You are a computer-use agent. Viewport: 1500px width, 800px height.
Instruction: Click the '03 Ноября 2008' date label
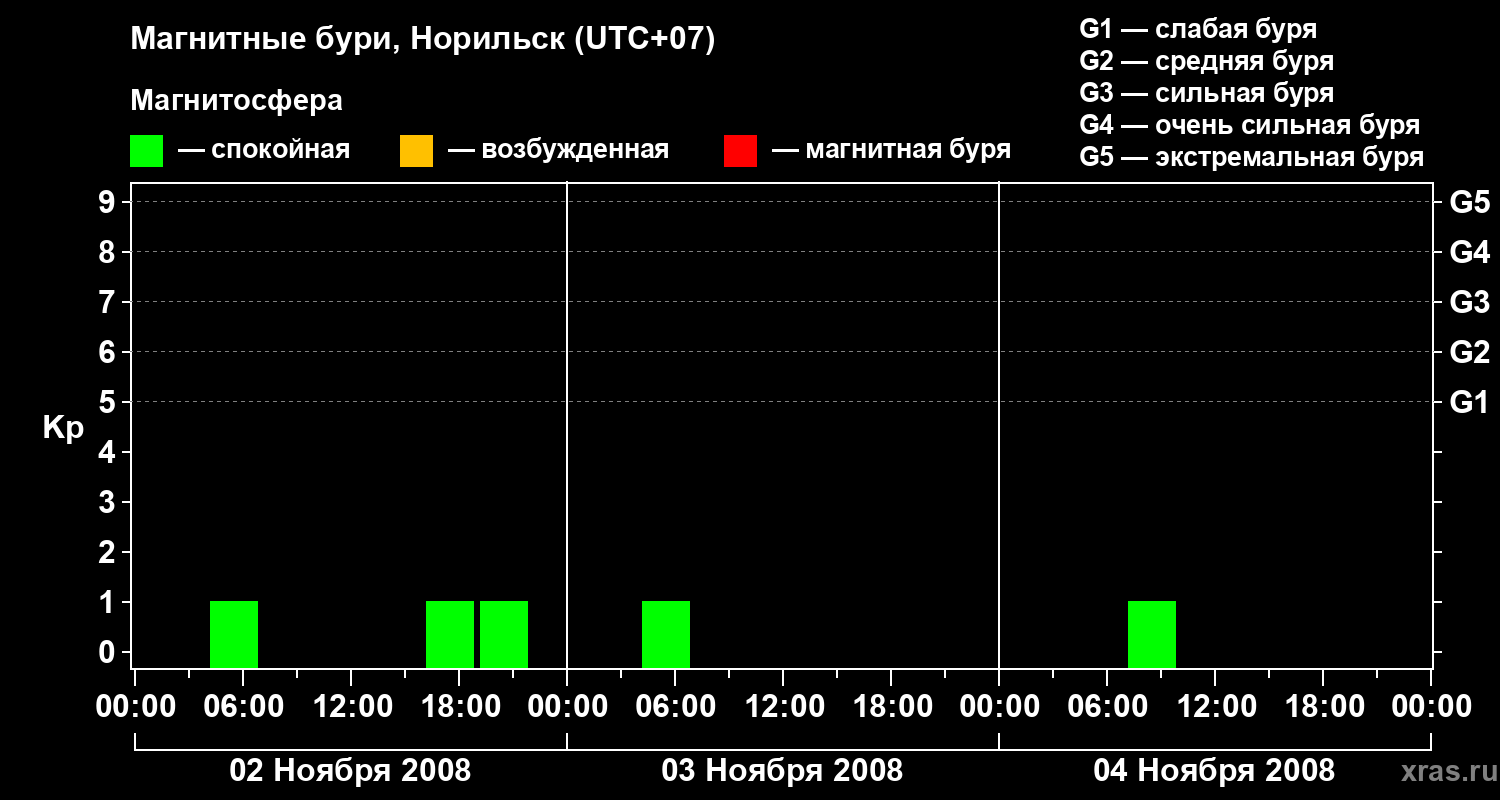[x=782, y=770]
